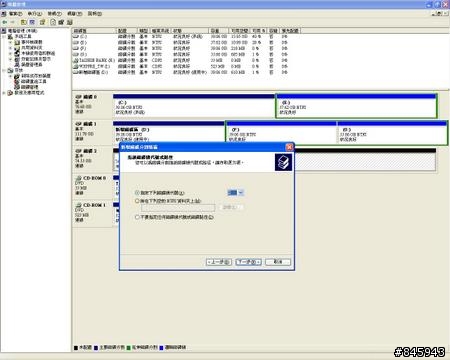The height and width of the screenshot is (360, 450).
Task: Select the mount in NTFS folder radio
Action: pos(137,201)
